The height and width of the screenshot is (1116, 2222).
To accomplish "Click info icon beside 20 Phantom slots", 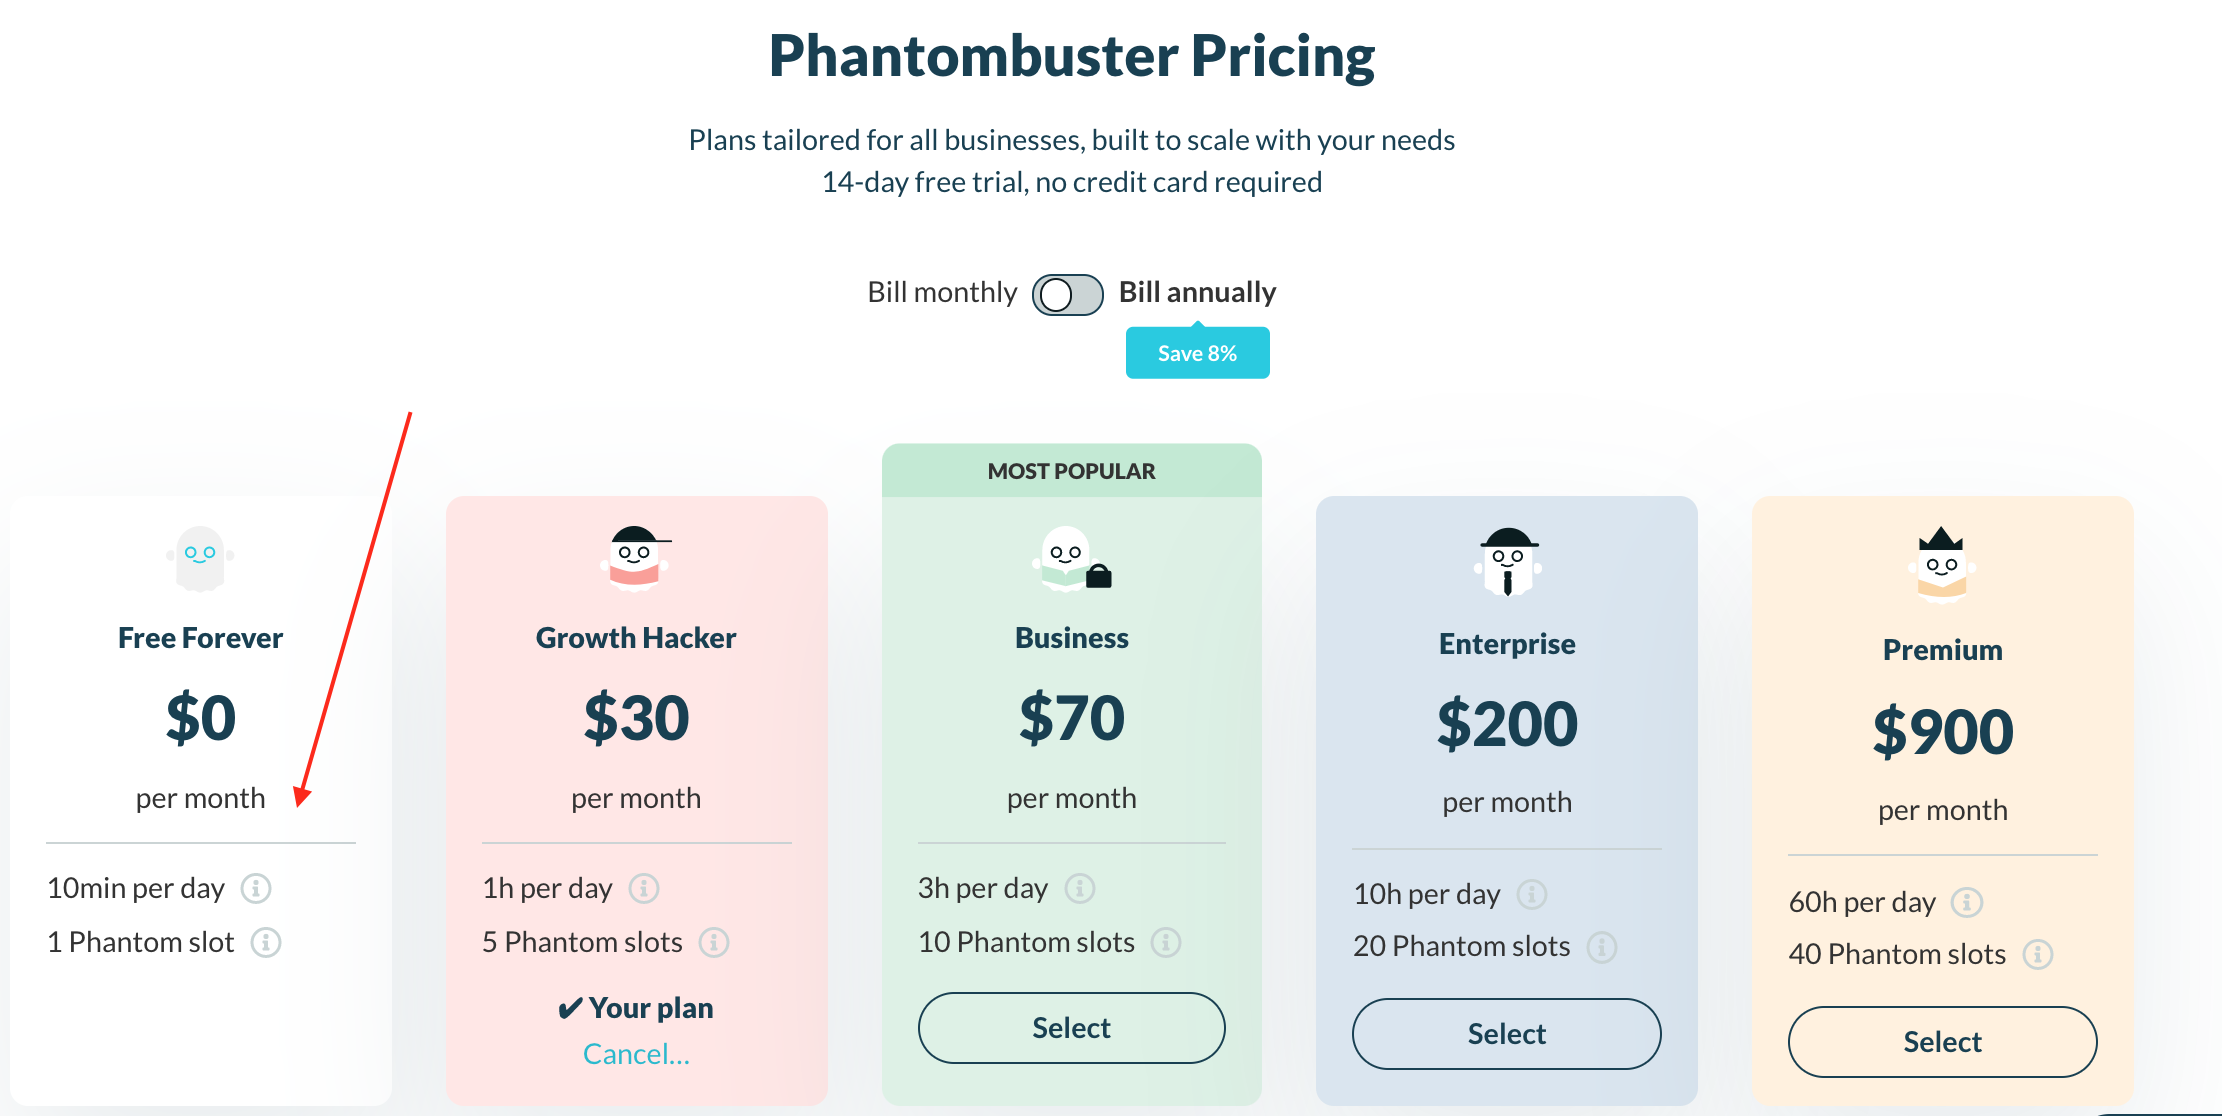I will [1602, 946].
